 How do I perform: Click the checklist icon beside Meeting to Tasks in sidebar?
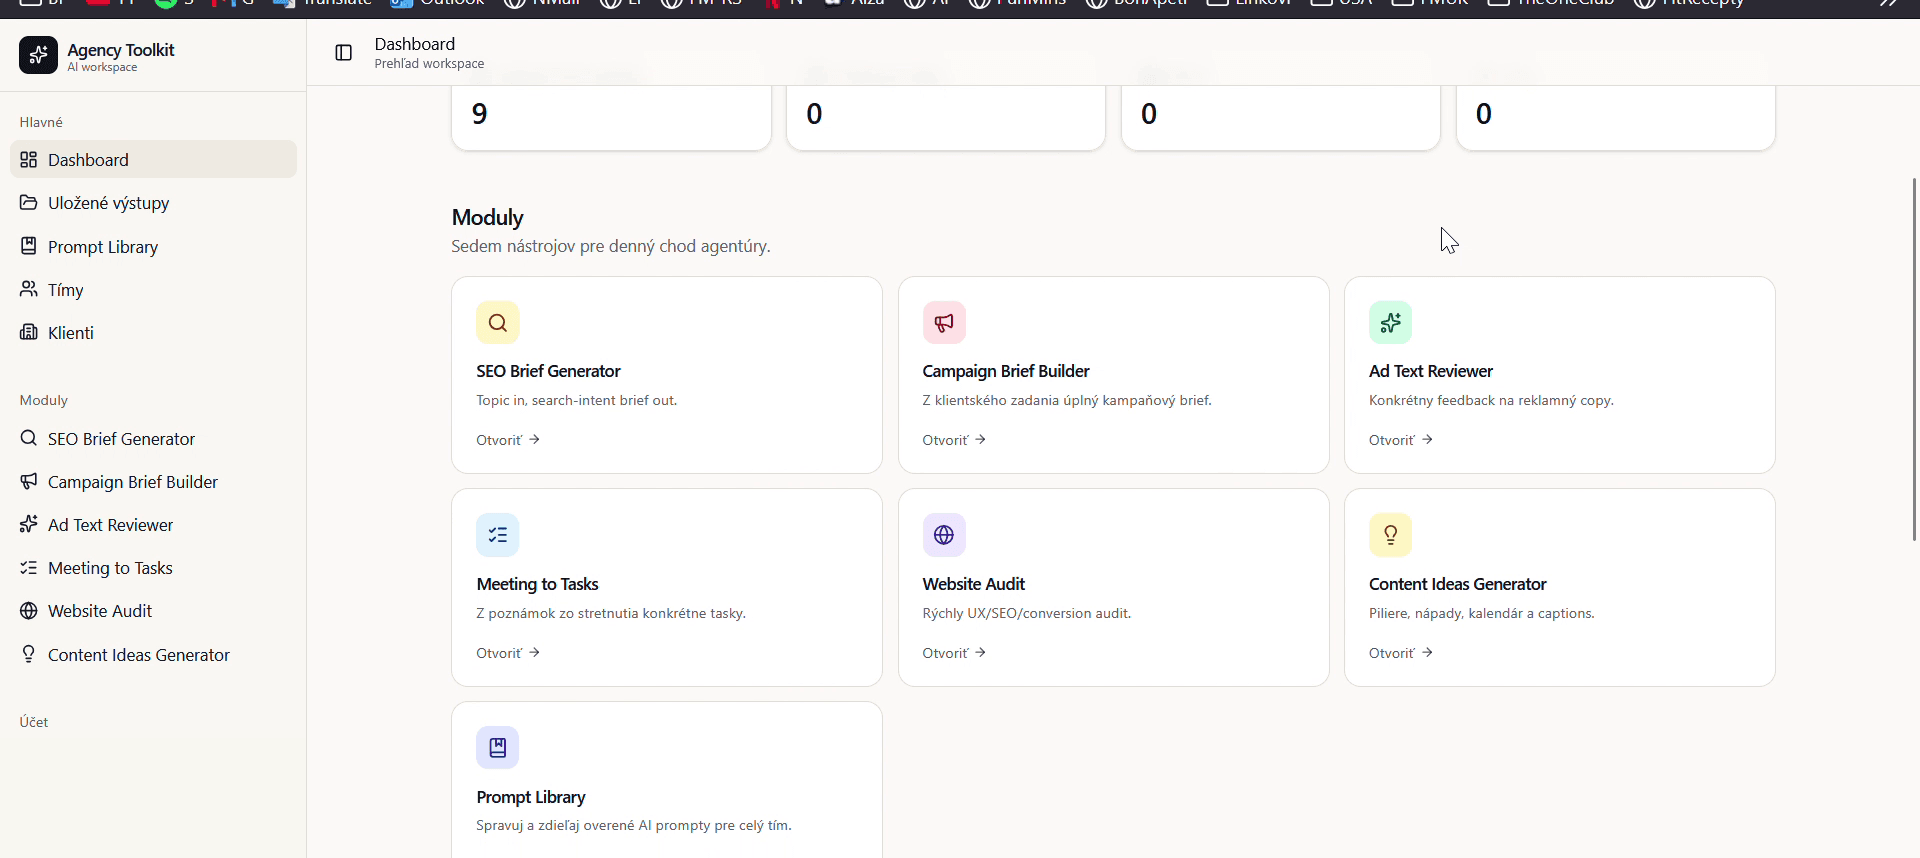point(29,567)
